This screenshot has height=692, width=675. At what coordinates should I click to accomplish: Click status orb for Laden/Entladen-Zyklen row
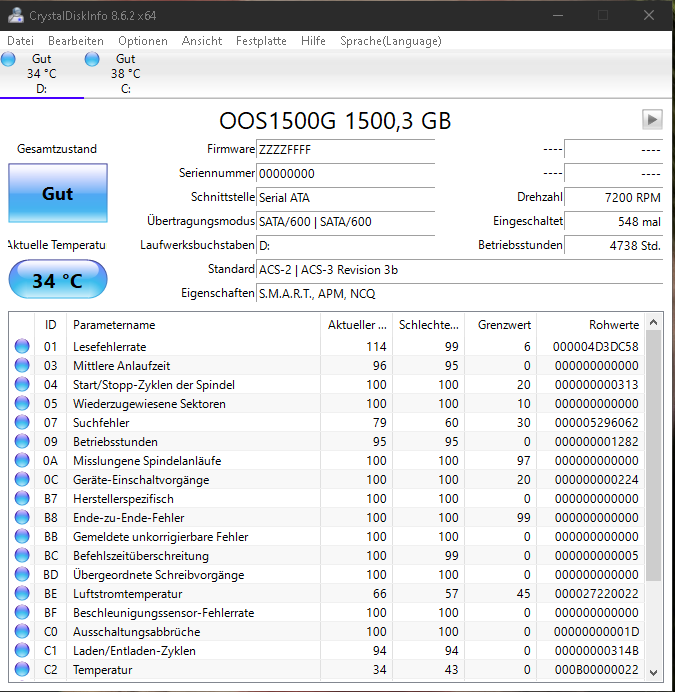pyautogui.click(x=22, y=650)
